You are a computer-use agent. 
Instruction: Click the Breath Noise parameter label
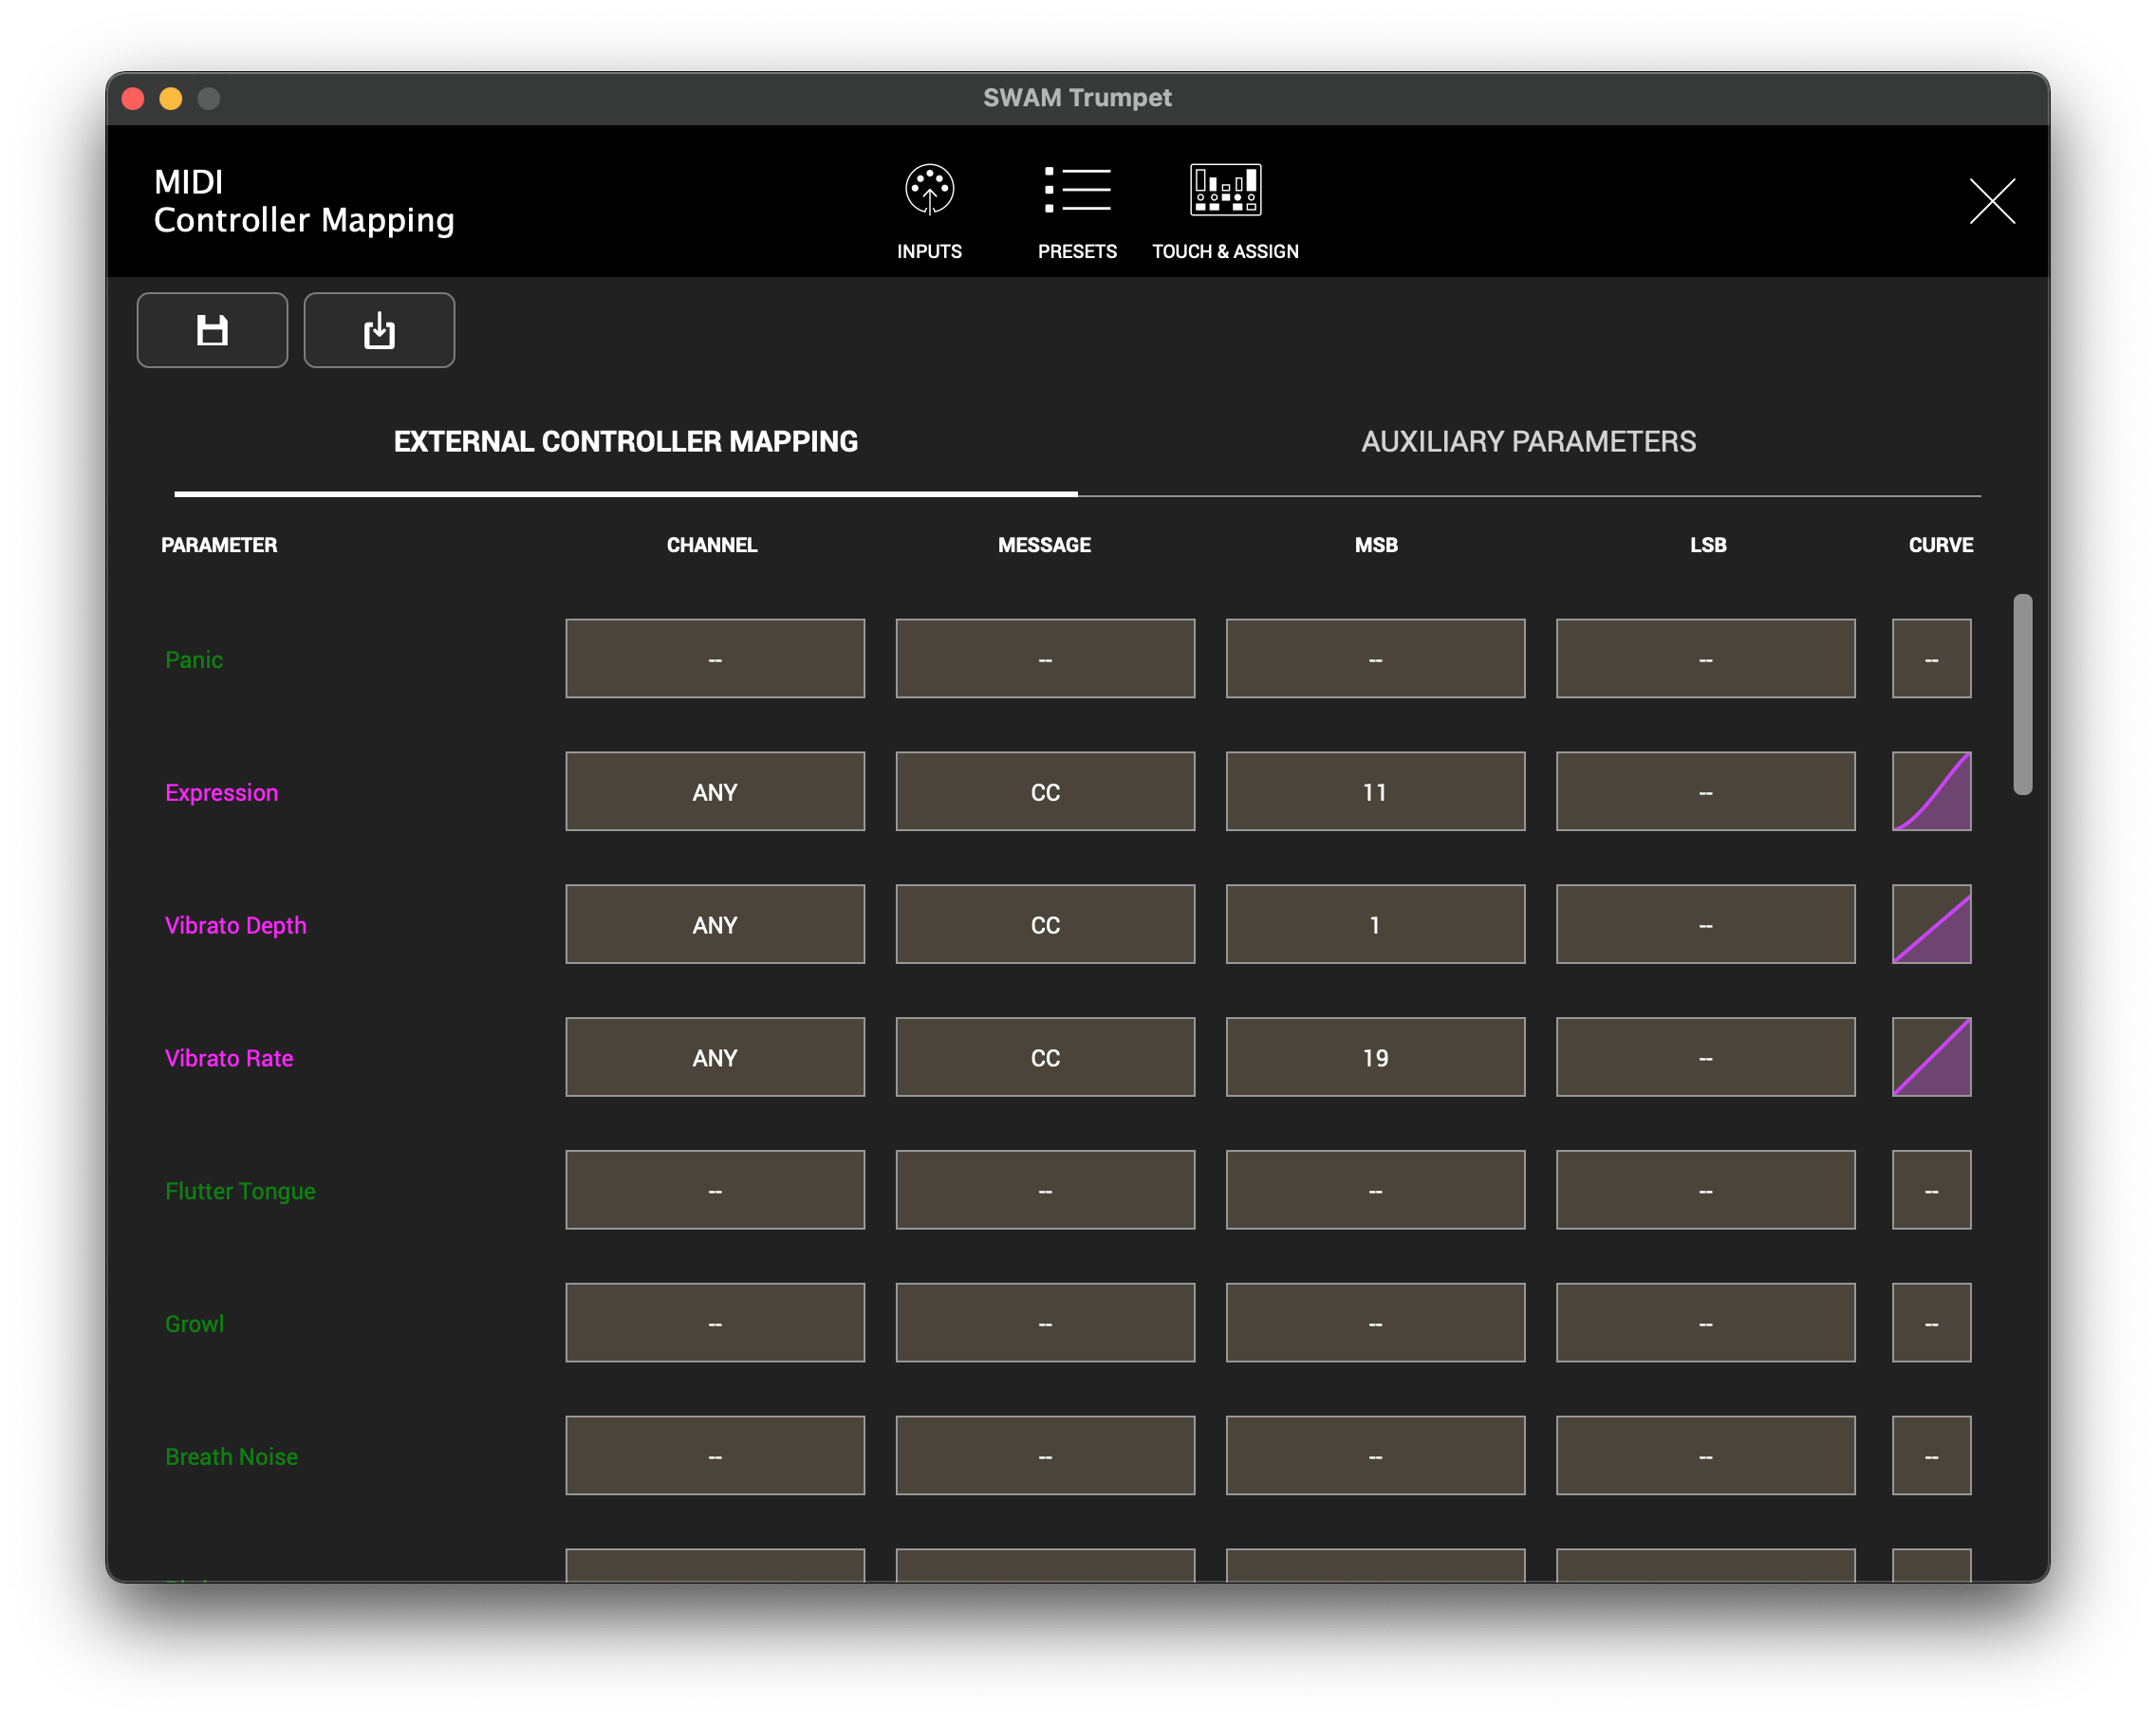(x=231, y=1457)
